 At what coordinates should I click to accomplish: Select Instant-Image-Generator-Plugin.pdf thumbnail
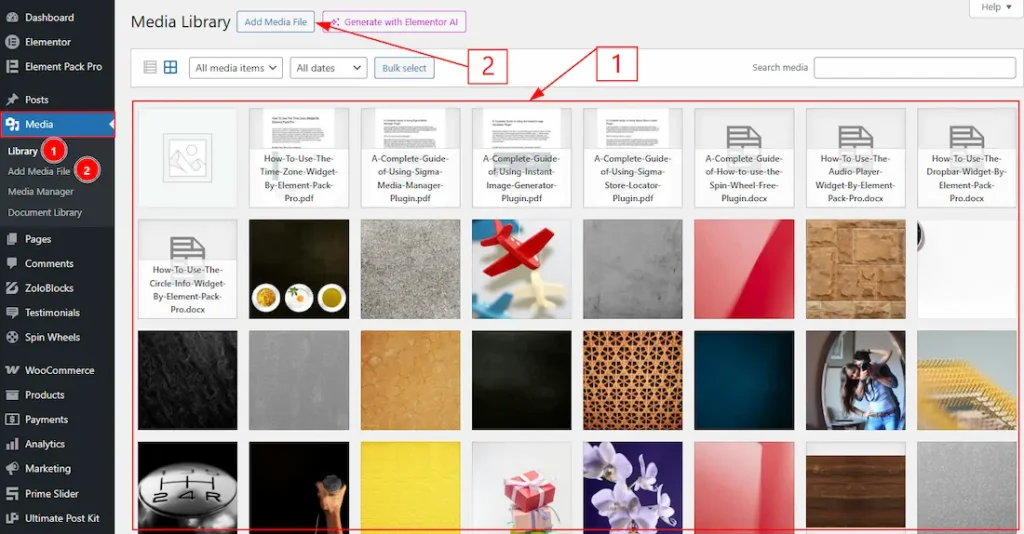[x=522, y=158]
